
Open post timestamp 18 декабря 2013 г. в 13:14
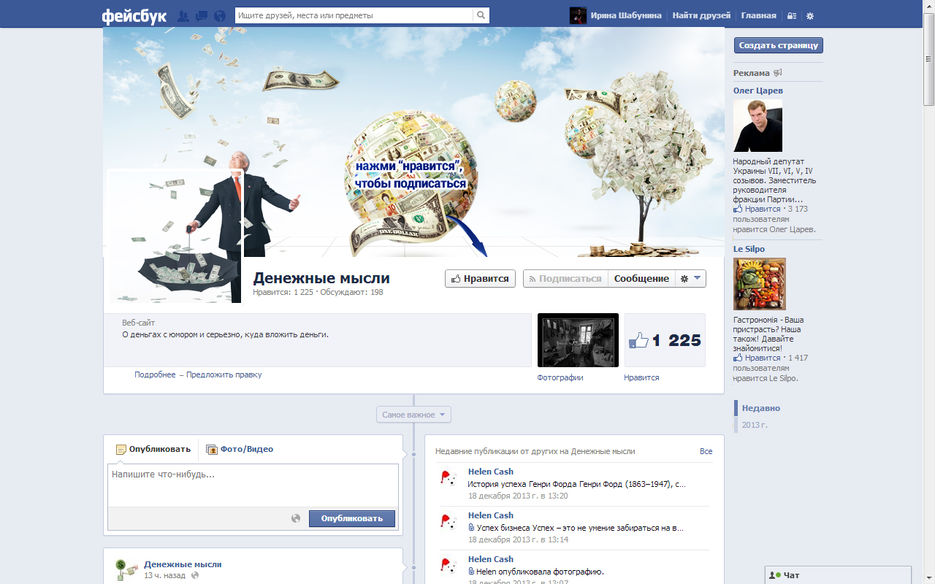tap(518, 540)
